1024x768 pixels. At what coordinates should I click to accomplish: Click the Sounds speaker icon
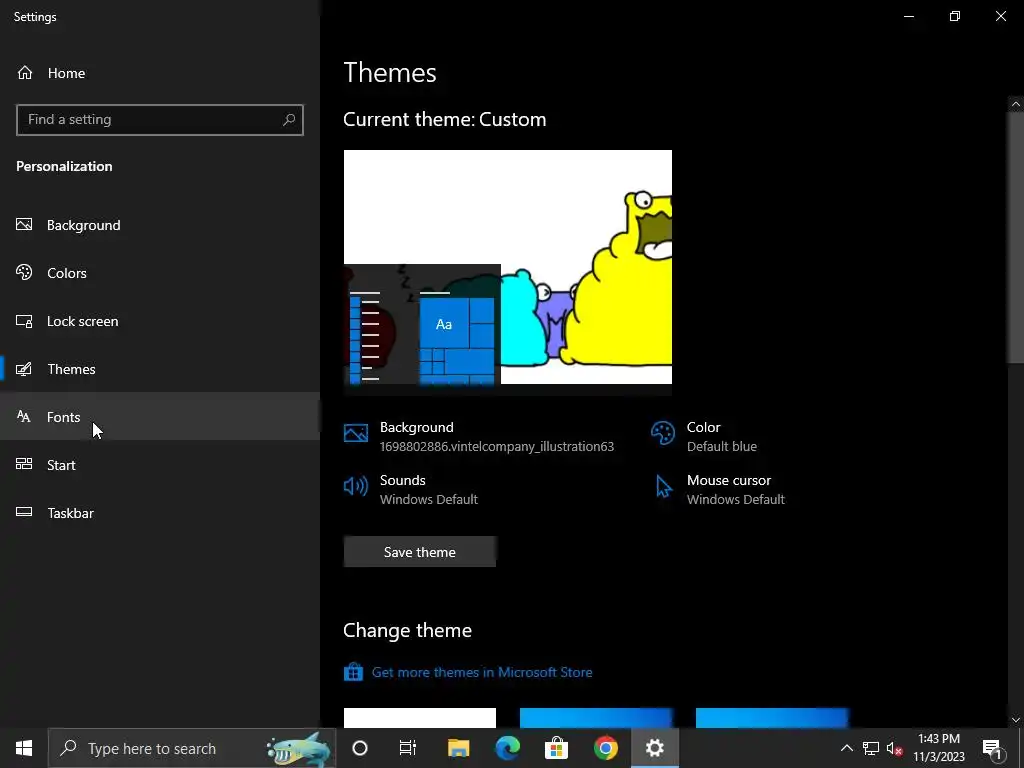(356, 487)
